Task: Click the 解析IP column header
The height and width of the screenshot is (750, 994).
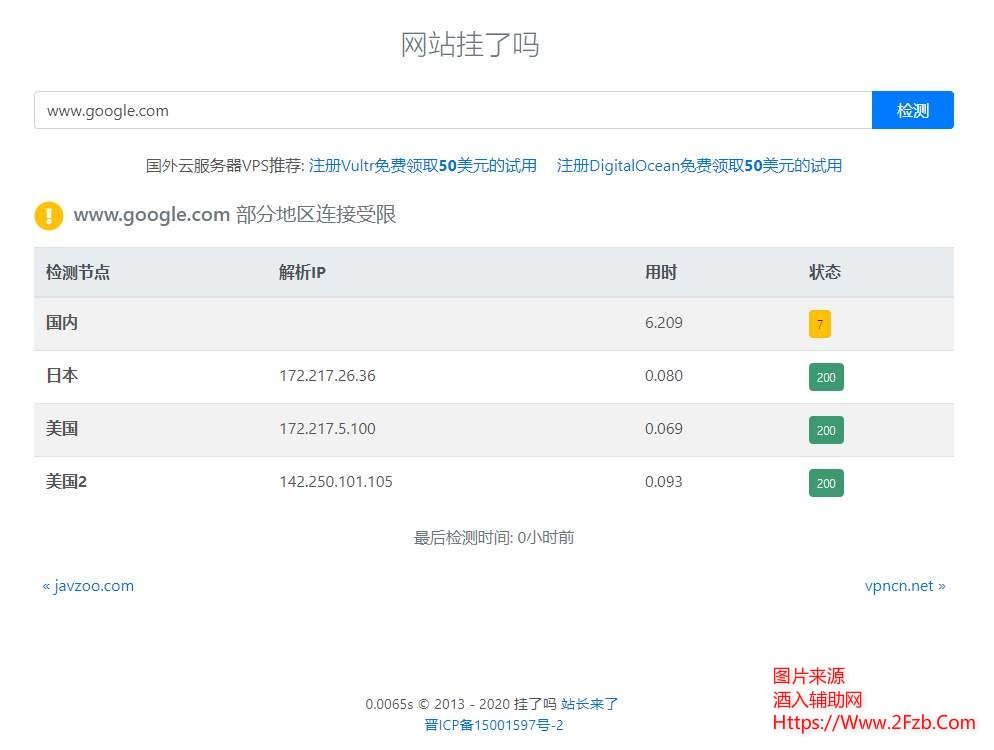Action: (302, 272)
